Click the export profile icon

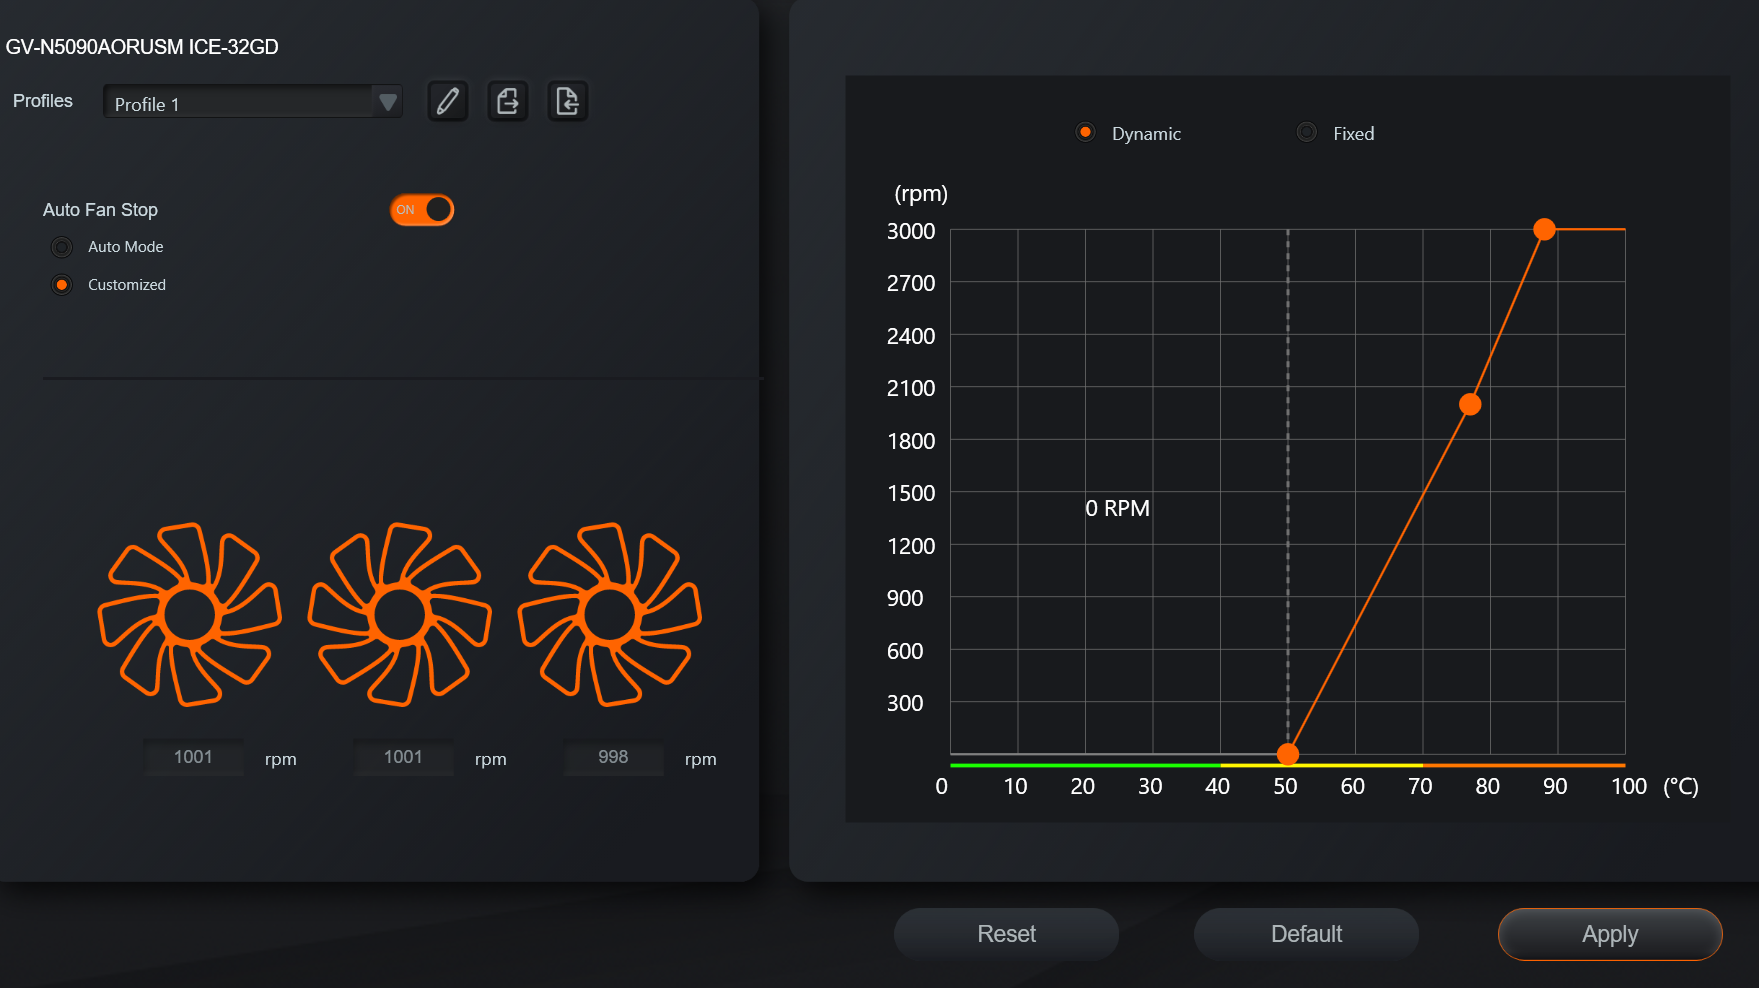coord(508,101)
